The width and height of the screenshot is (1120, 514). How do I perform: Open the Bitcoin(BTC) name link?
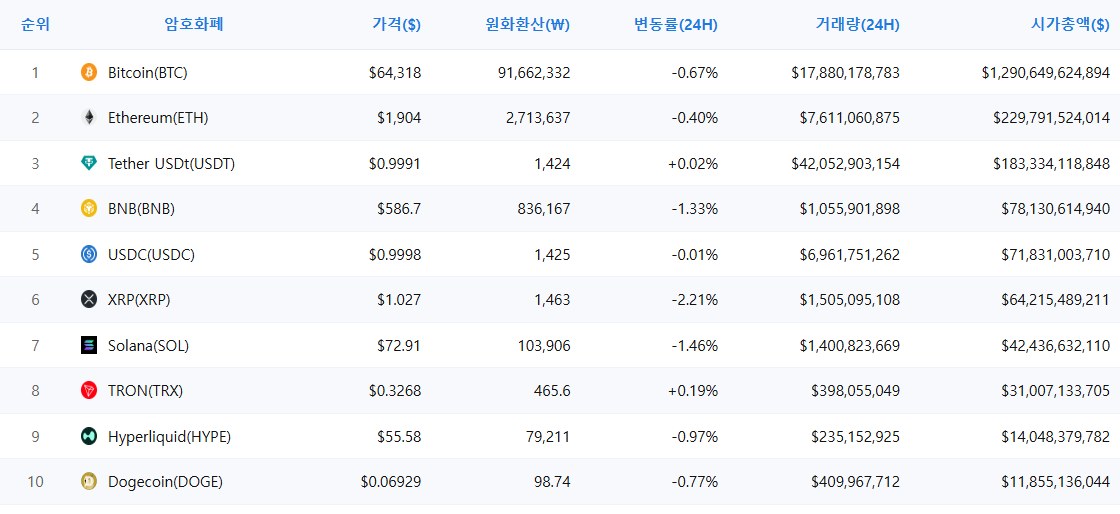pyautogui.click(x=148, y=72)
